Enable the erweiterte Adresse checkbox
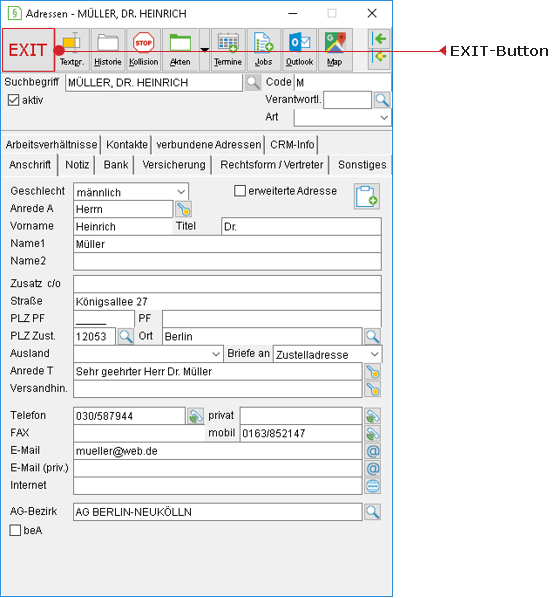Image resolution: width=560 pixels, height=598 pixels. [x=240, y=191]
